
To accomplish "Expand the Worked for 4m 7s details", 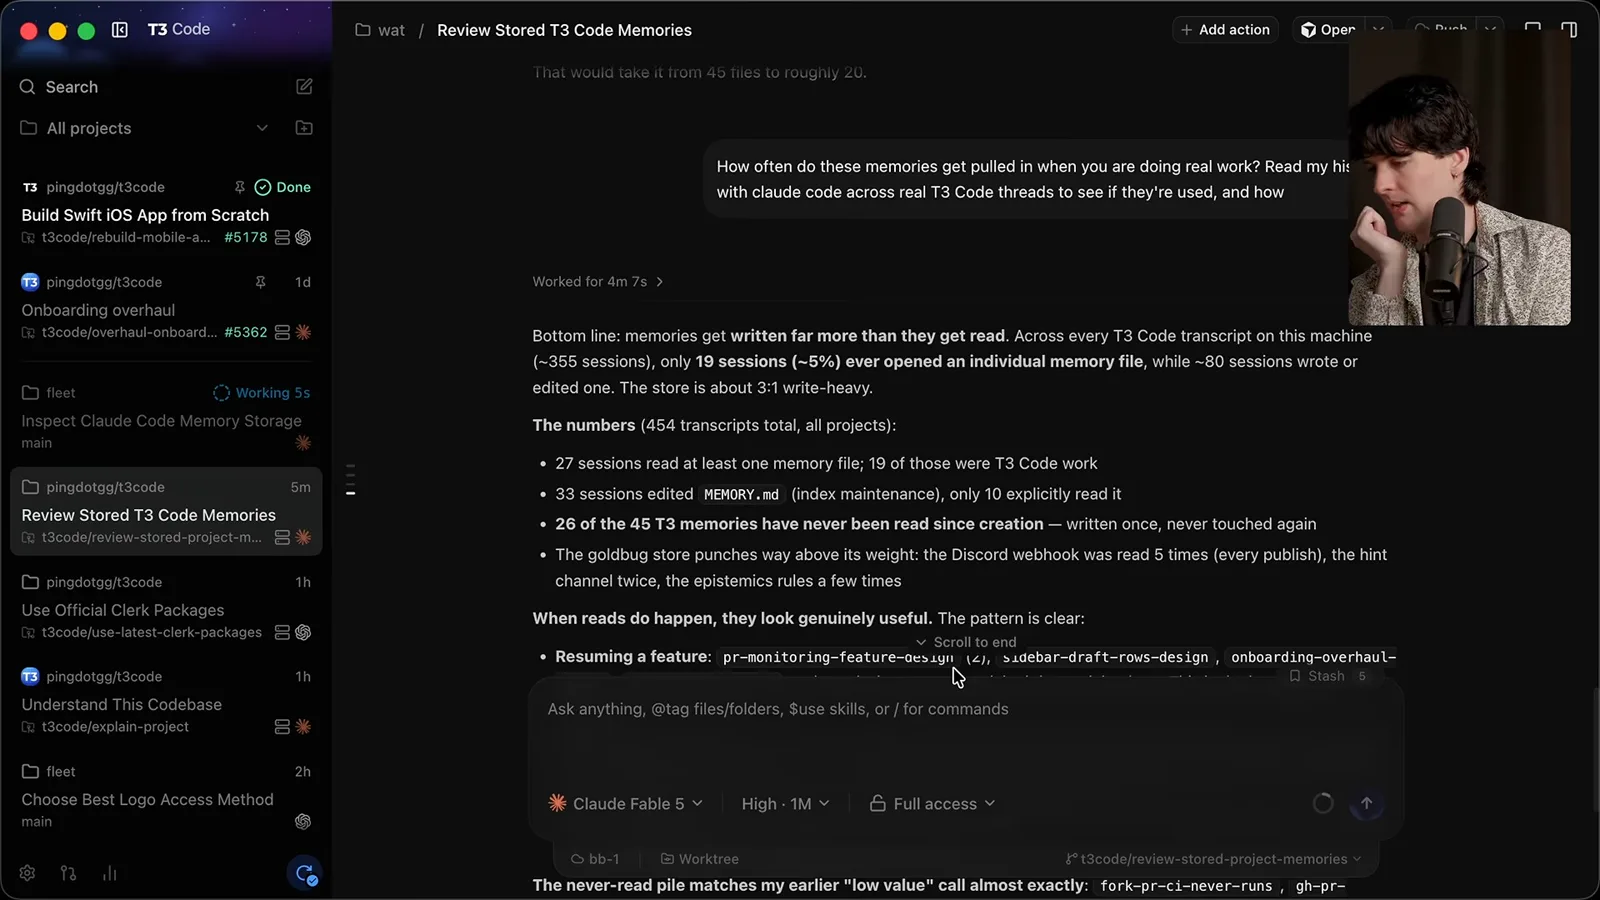I will (x=598, y=282).
